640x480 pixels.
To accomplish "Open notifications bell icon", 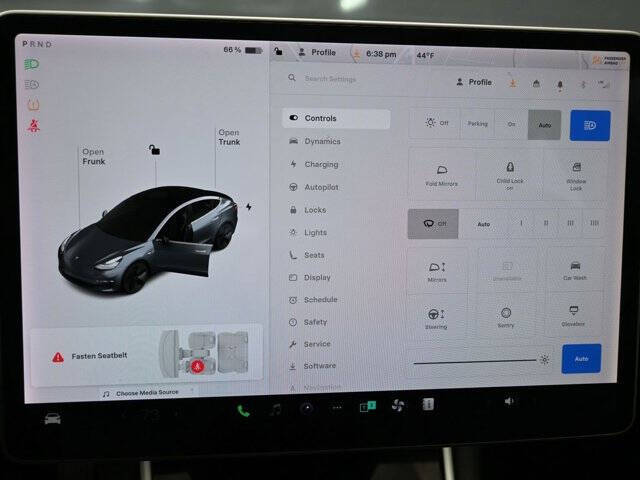I will point(560,84).
